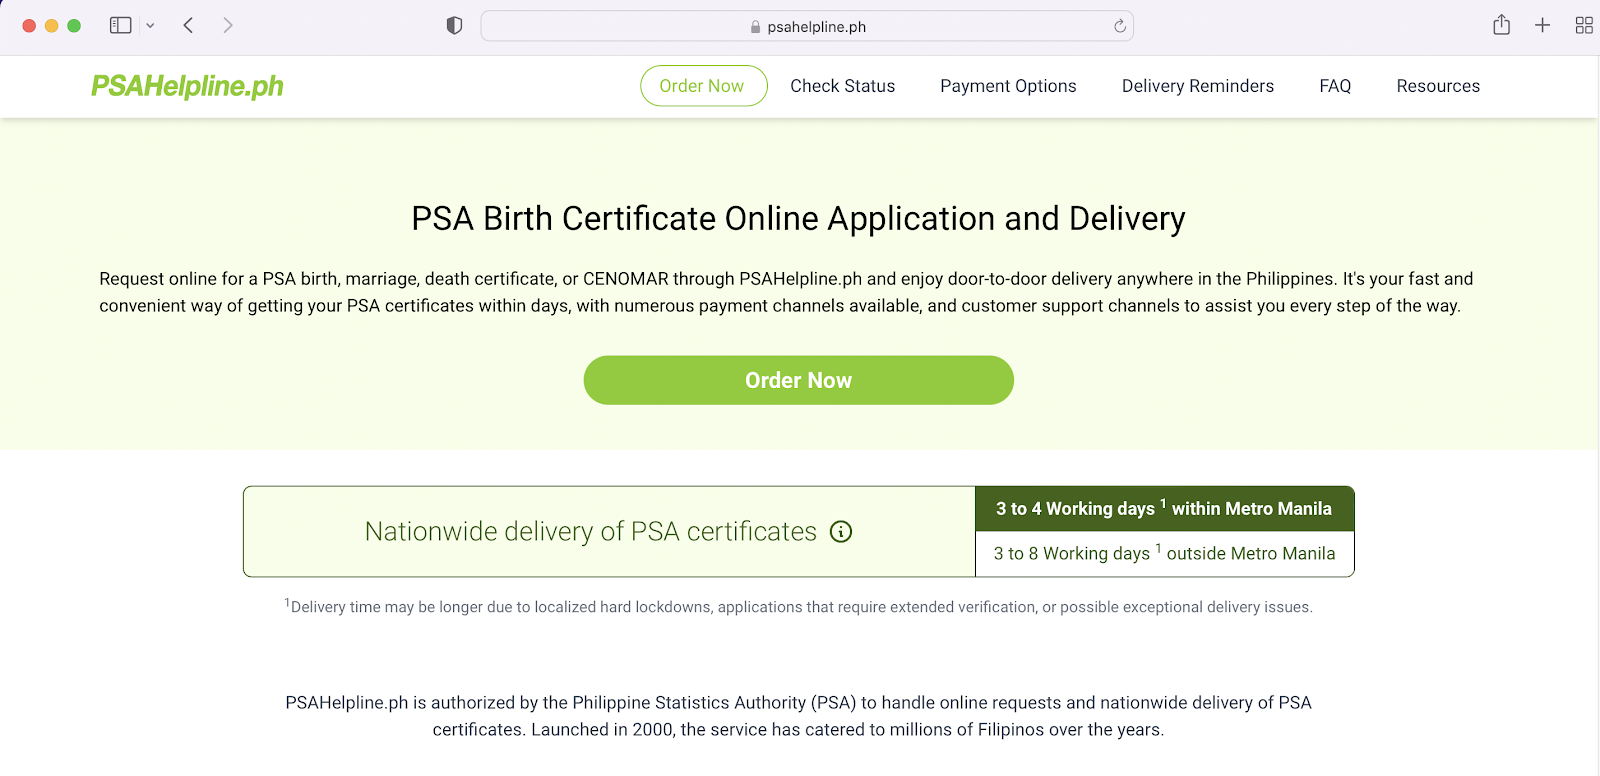This screenshot has height=776, width=1600.
Task: Go back to previous page
Action: [x=188, y=25]
